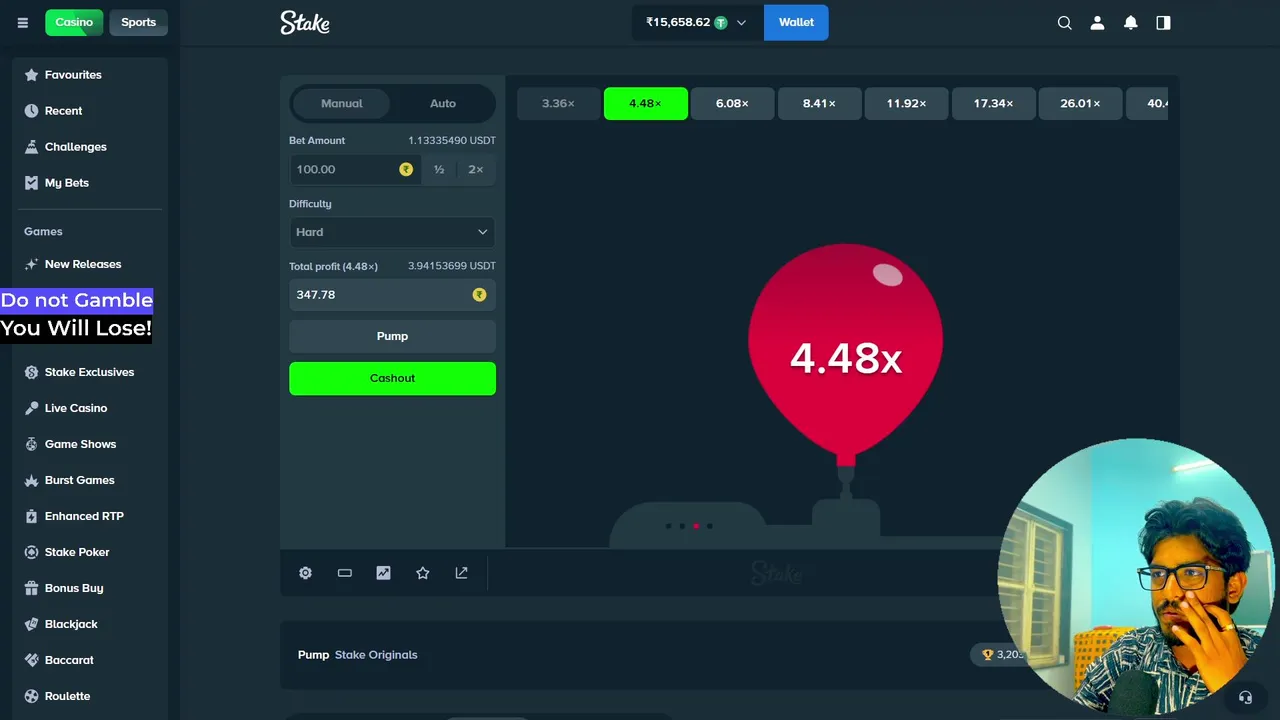The width and height of the screenshot is (1280, 720).
Task: Click the Bet Amount input field
Action: pos(355,169)
